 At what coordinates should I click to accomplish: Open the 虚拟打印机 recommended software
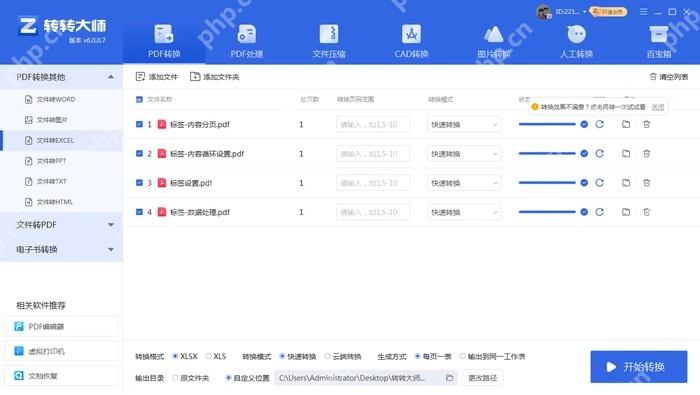click(62, 351)
